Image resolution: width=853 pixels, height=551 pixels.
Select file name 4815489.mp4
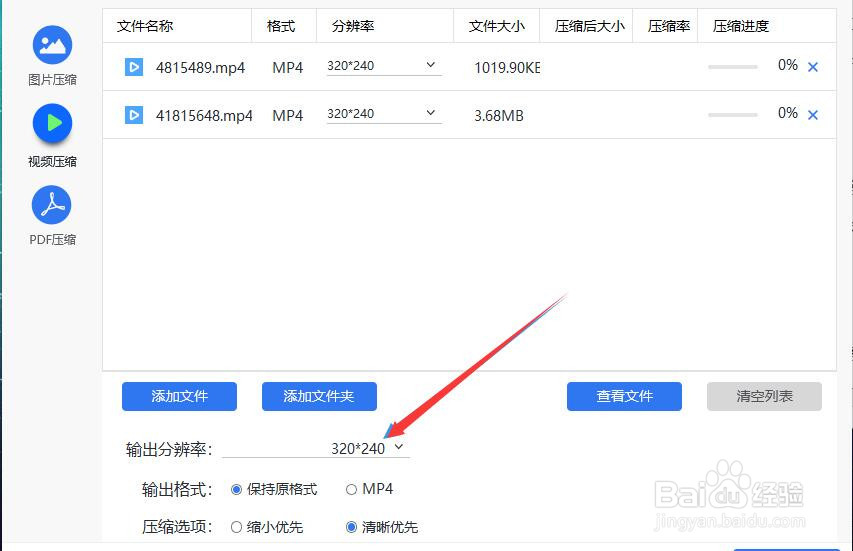200,68
